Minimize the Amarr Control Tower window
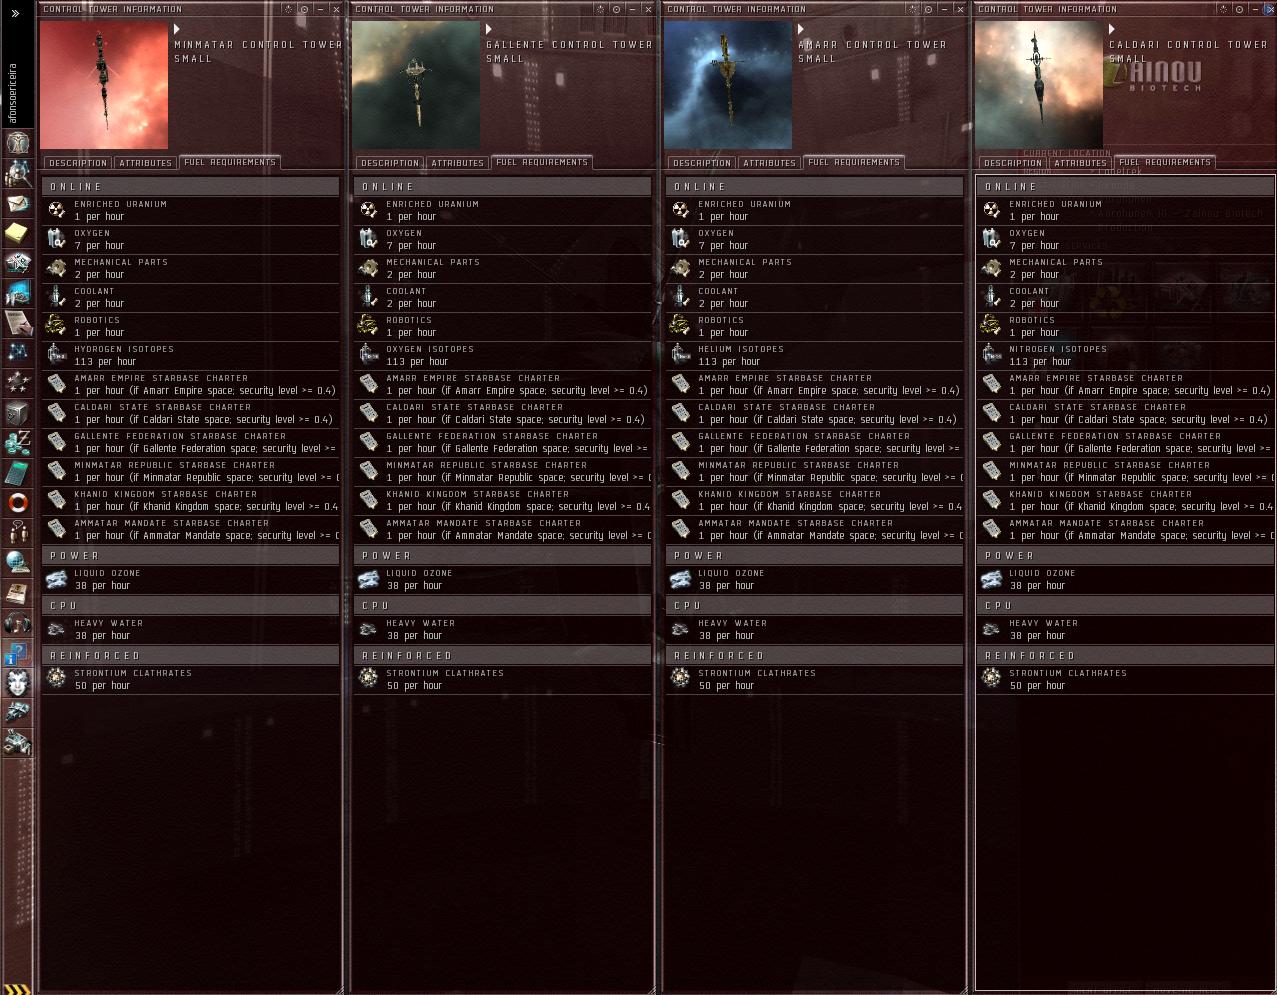The image size is (1277, 995). (x=943, y=9)
